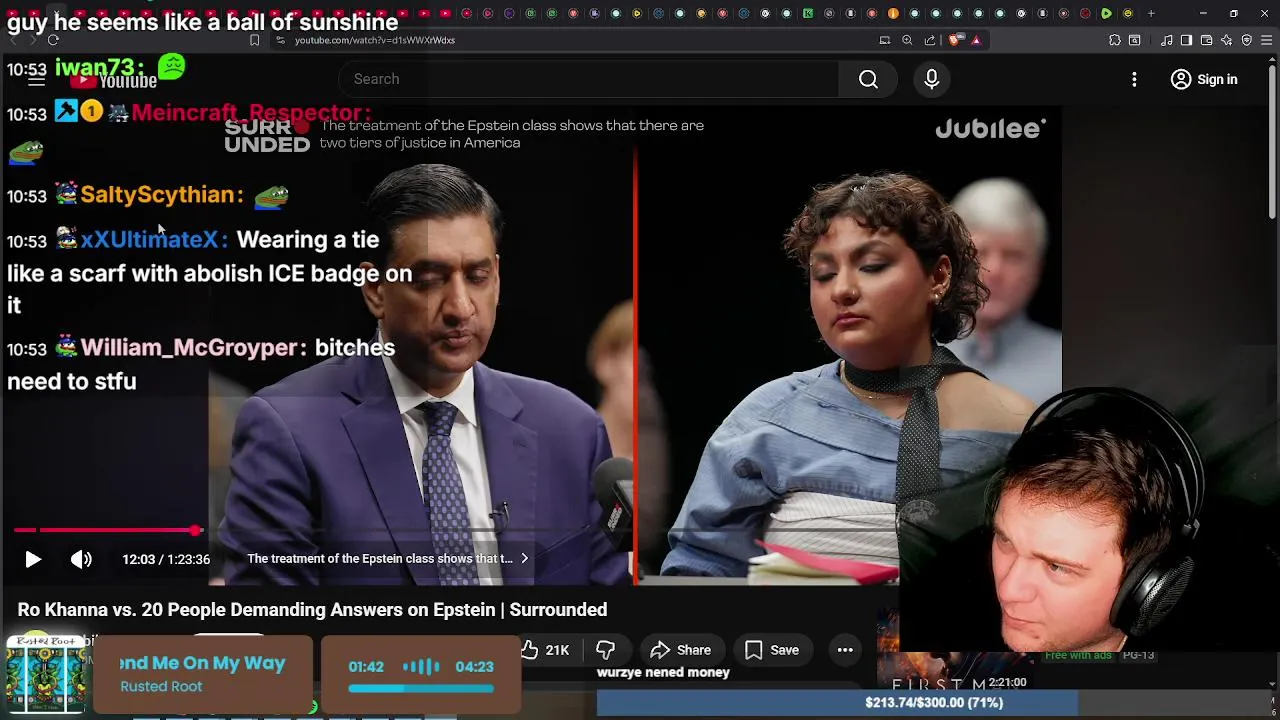1280x720 pixels.
Task: Open the browser main hamburger menu
Action: point(1267,40)
